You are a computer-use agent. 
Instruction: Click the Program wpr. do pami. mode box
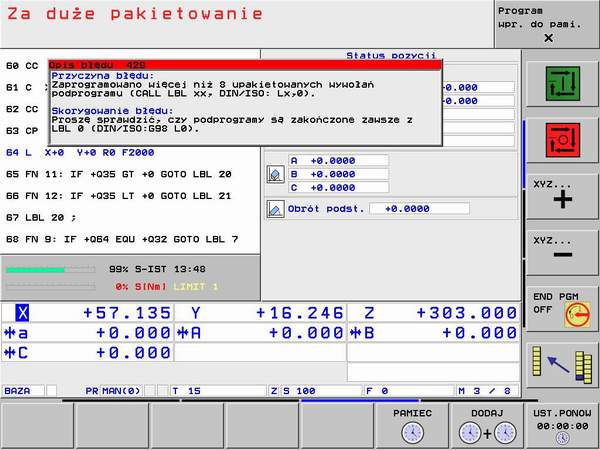[547, 24]
